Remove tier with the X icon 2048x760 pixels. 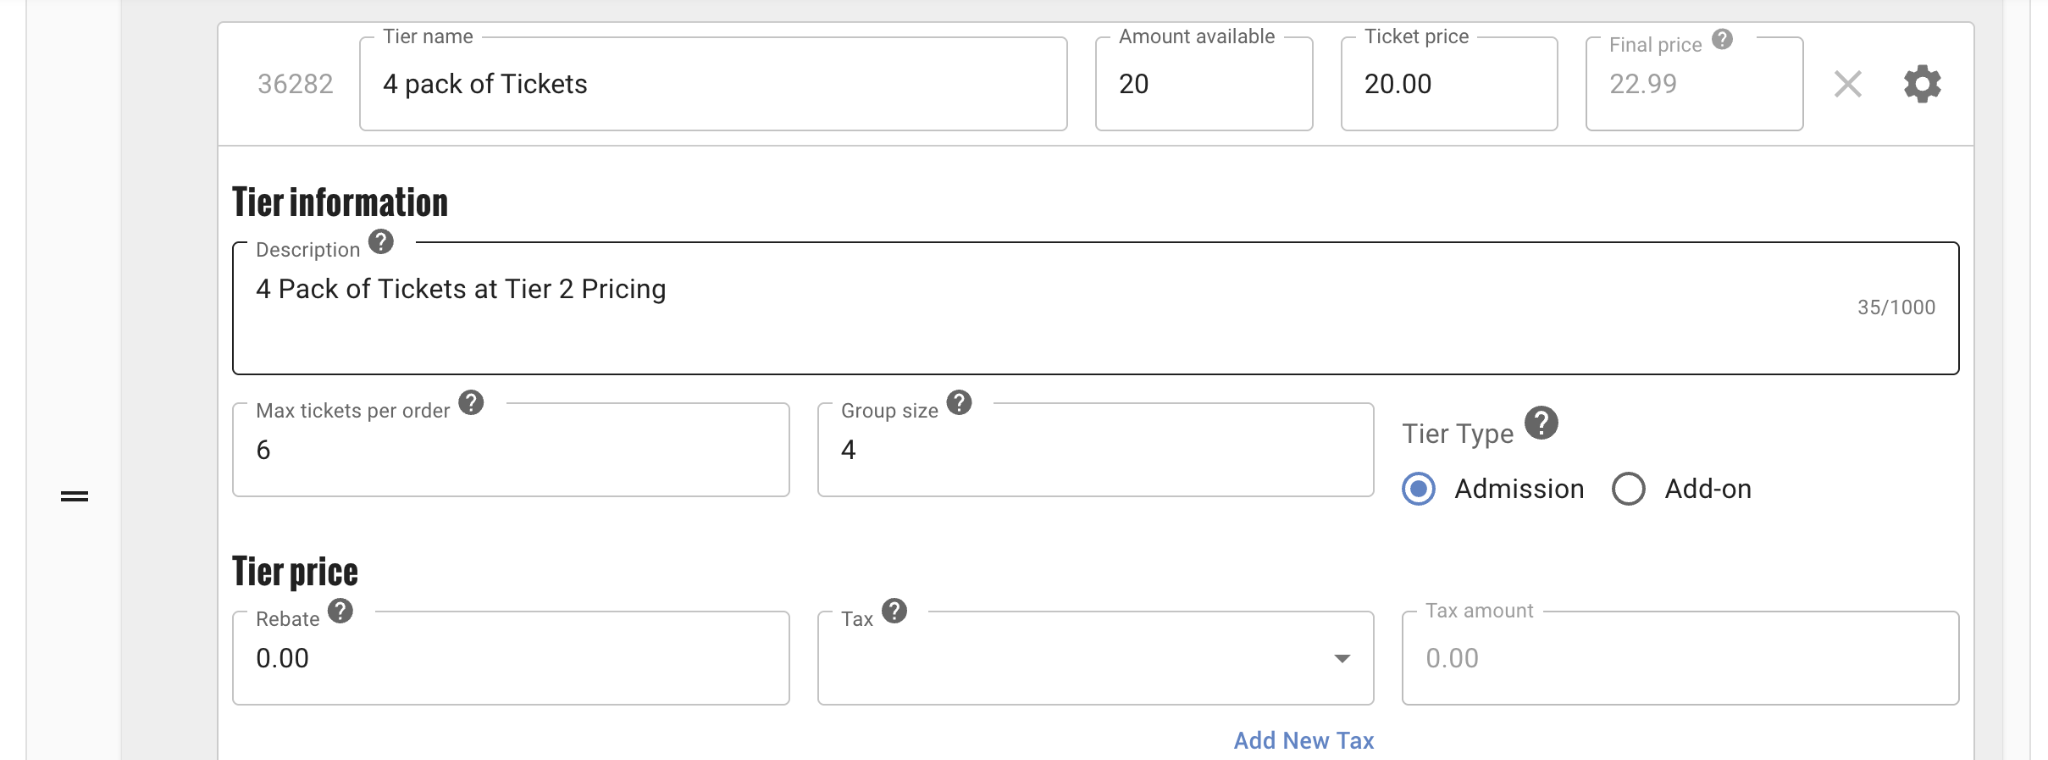point(1847,84)
